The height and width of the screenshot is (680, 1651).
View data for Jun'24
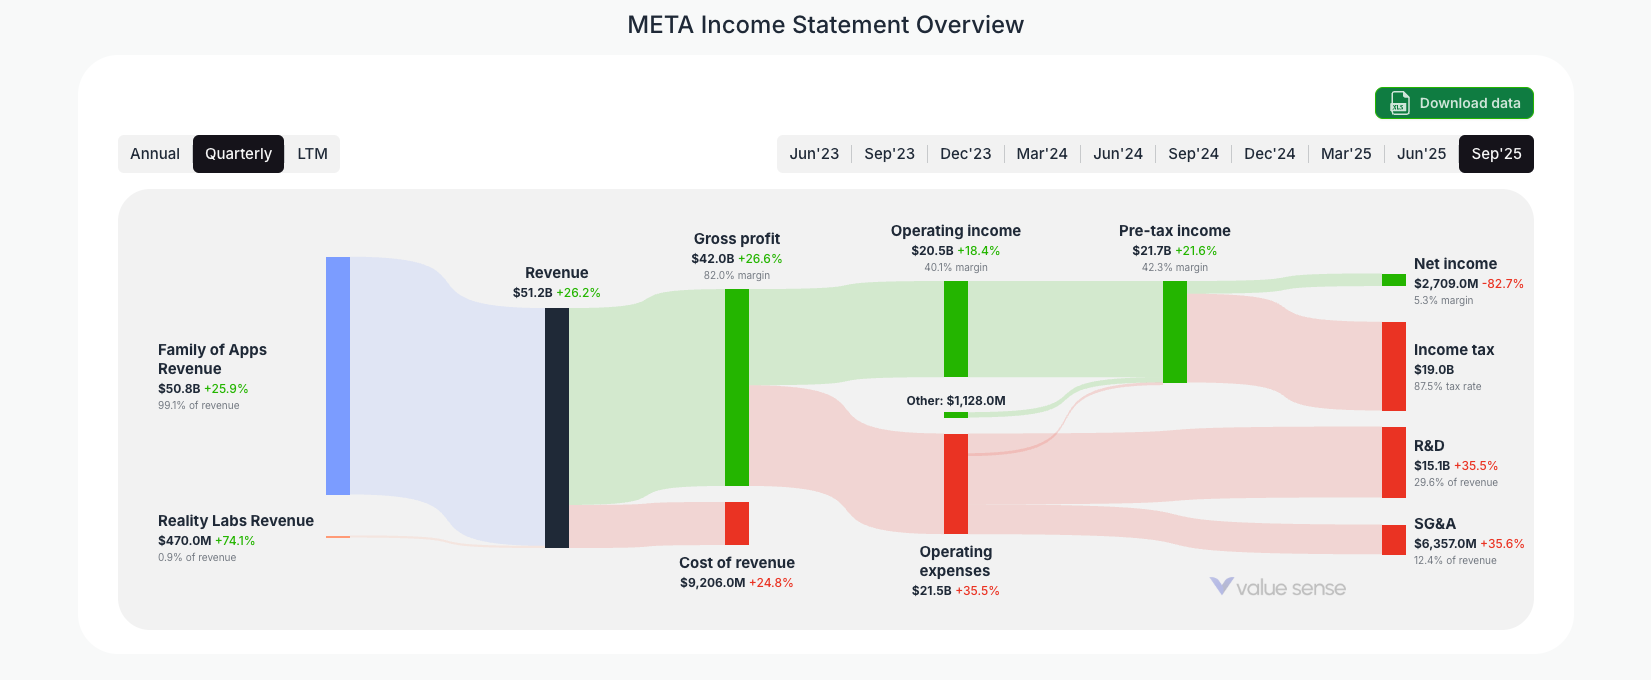point(1117,153)
